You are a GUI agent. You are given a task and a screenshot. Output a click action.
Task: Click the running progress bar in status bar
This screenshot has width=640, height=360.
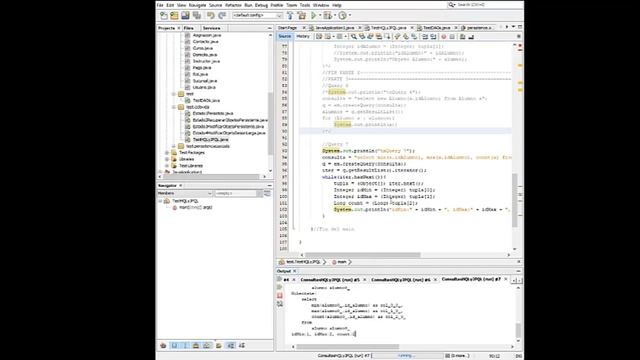pyautogui.click(x=407, y=356)
